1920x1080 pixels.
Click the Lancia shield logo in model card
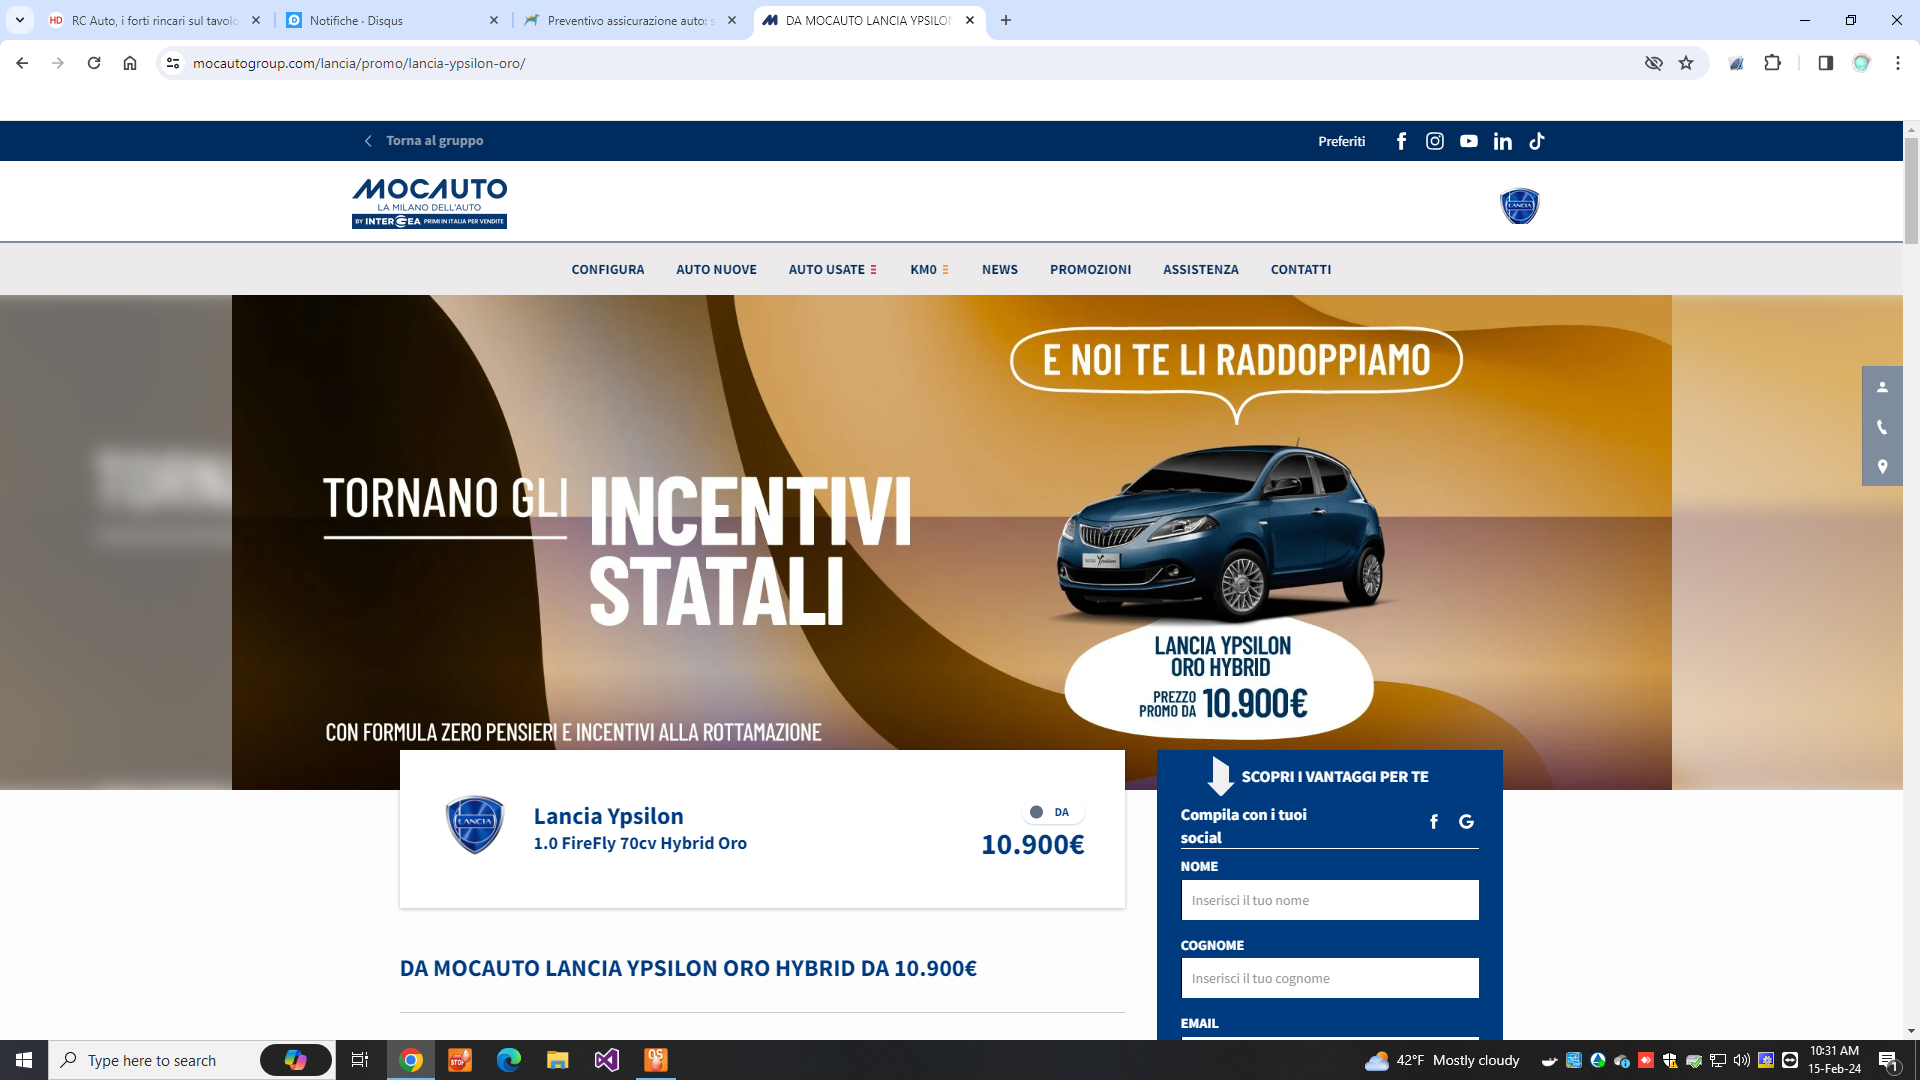point(475,825)
